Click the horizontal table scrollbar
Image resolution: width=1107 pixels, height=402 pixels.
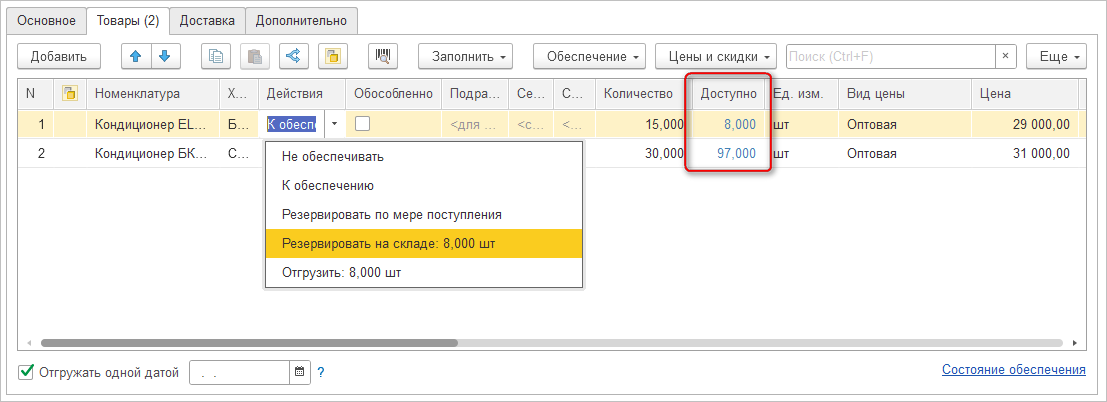click(x=250, y=342)
